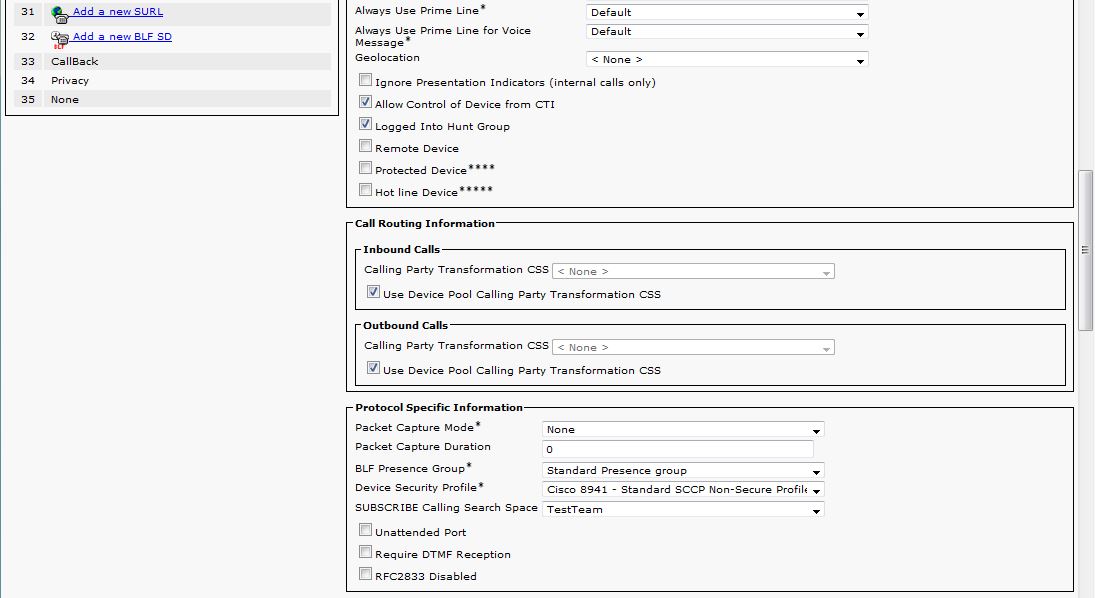The height and width of the screenshot is (598, 1095).
Task: Click the SURL globe phone icon
Action: (60, 14)
